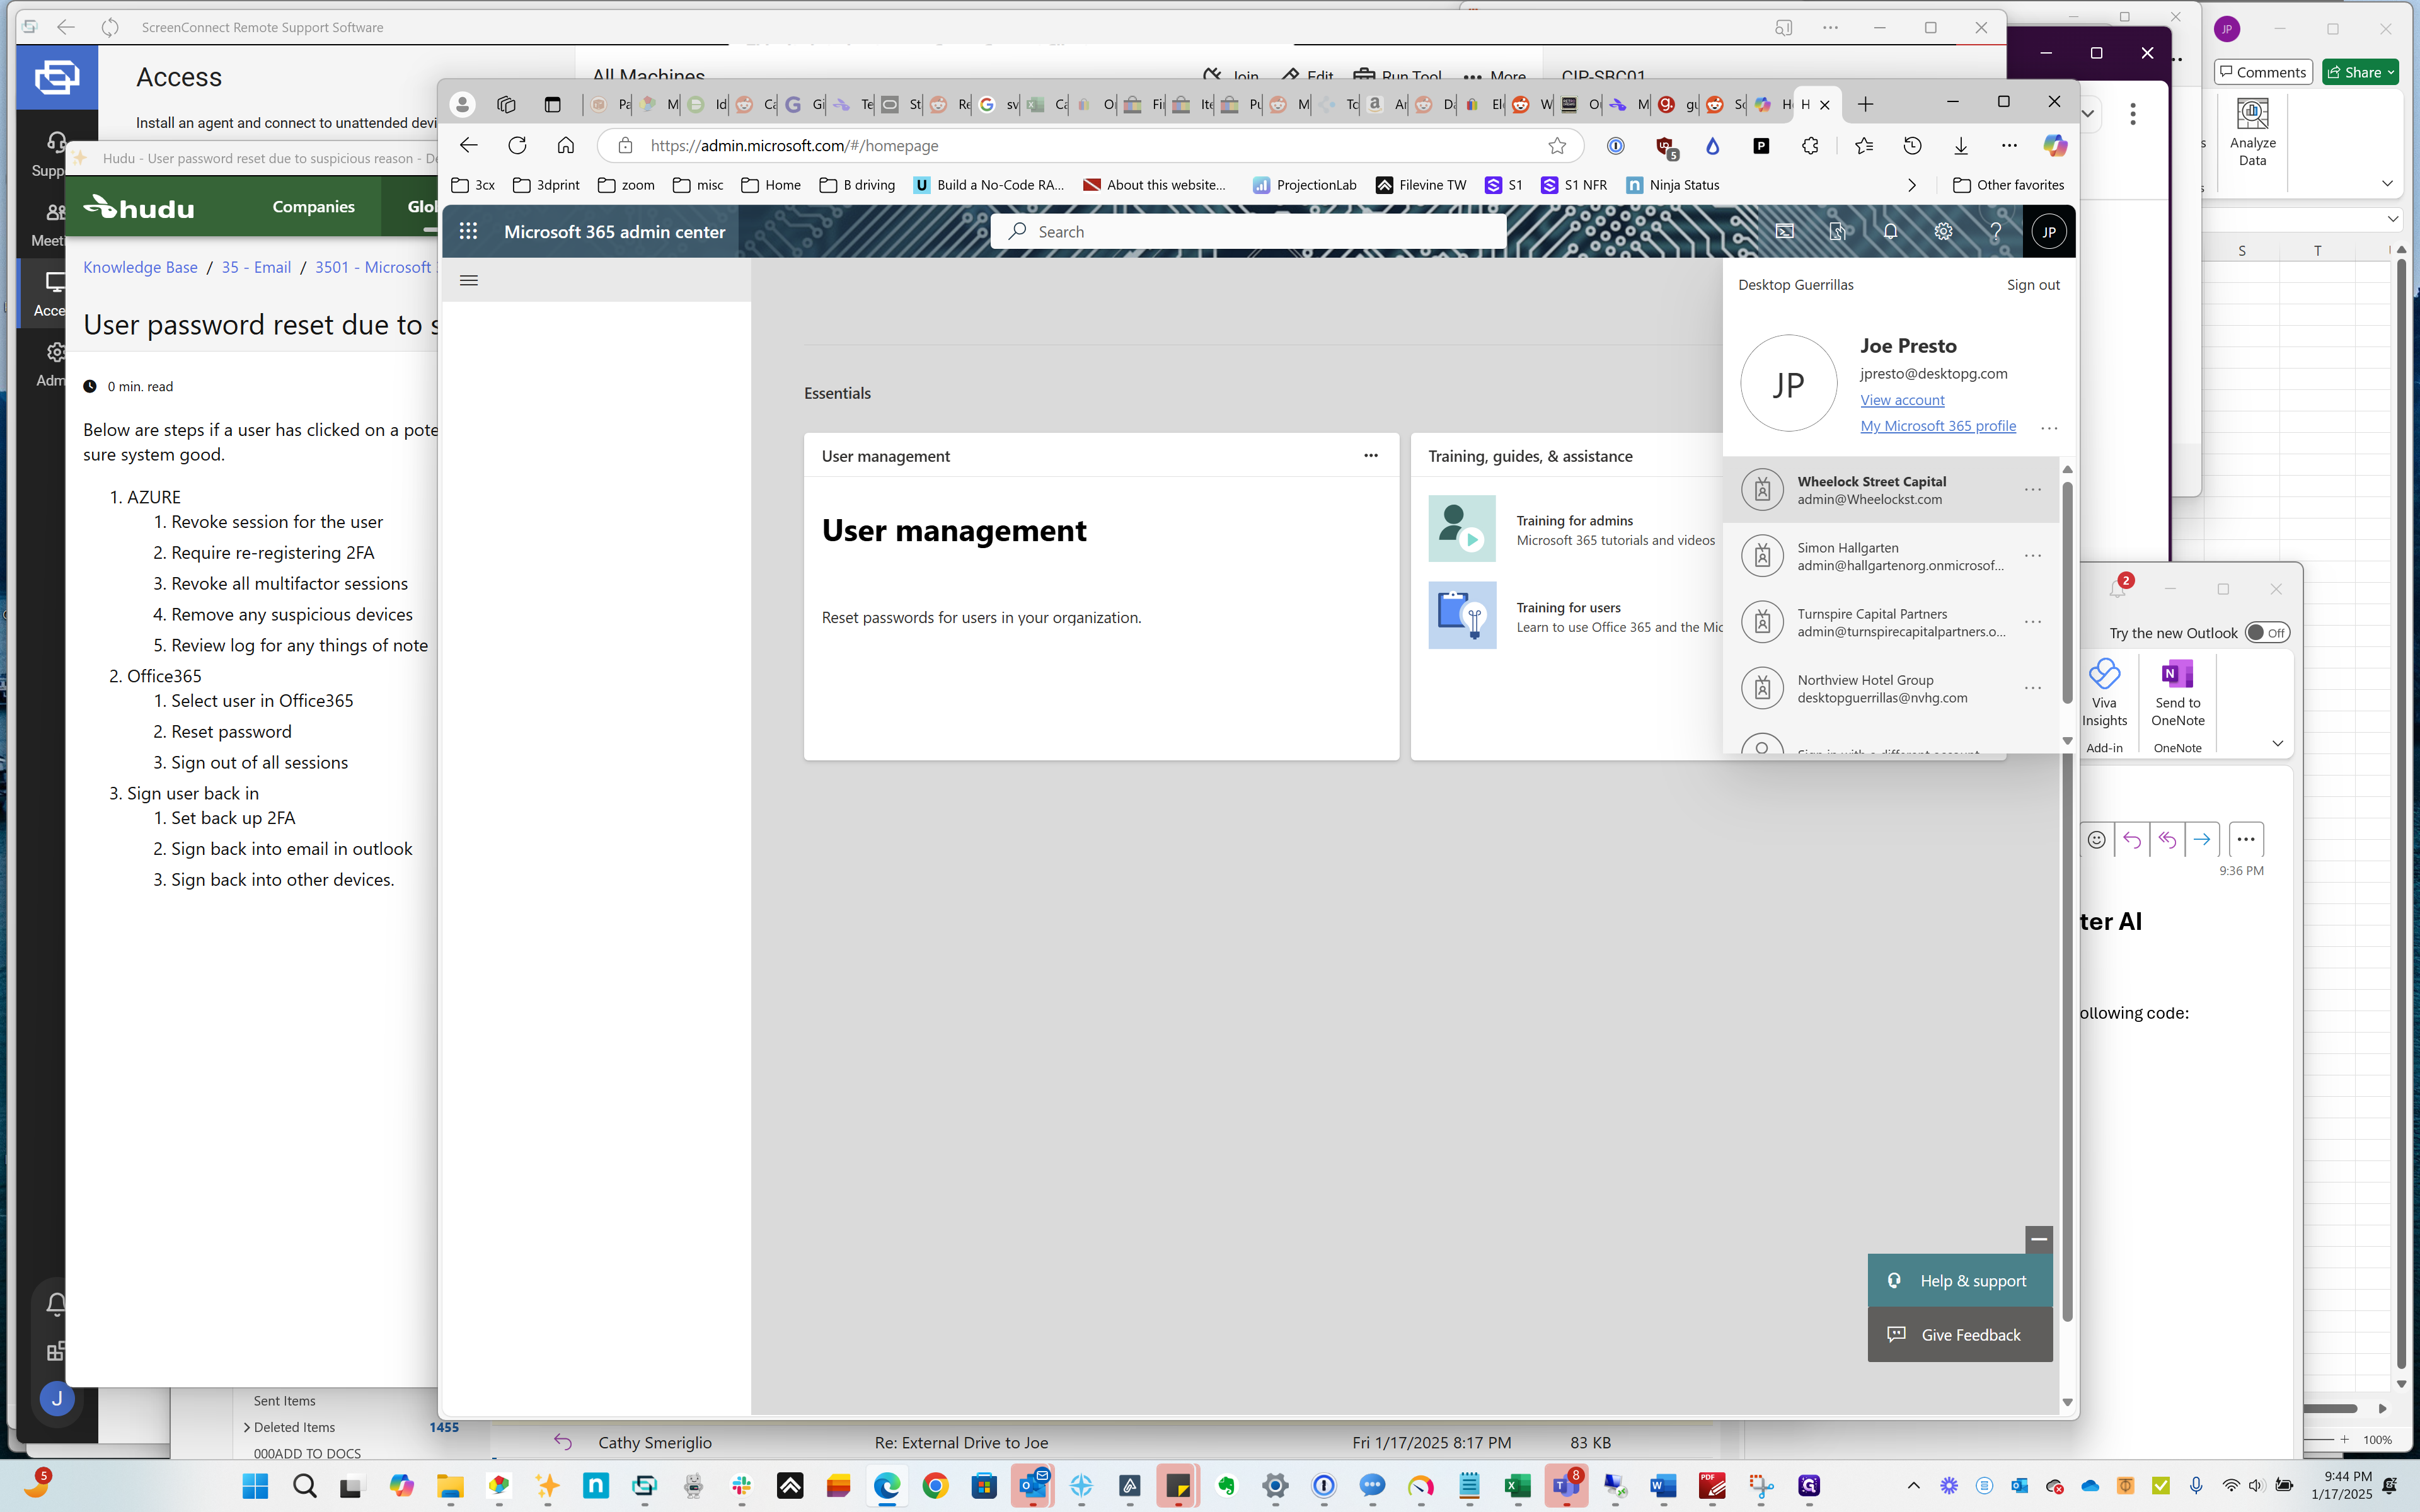The height and width of the screenshot is (1512, 2420).
Task: Open the Microsoft 365 app launcher grid
Action: [468, 231]
